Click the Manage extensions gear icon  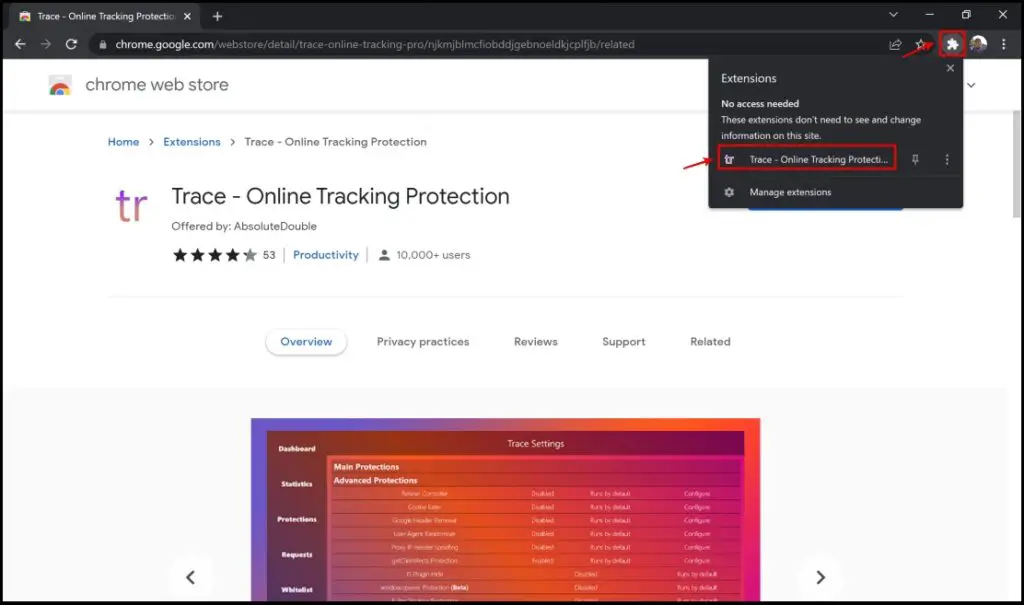pyautogui.click(x=729, y=192)
